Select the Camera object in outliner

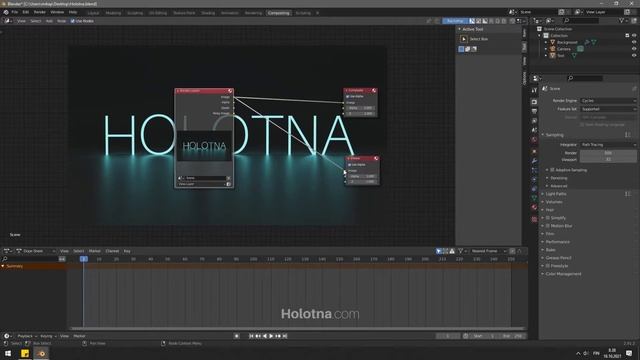(564, 49)
